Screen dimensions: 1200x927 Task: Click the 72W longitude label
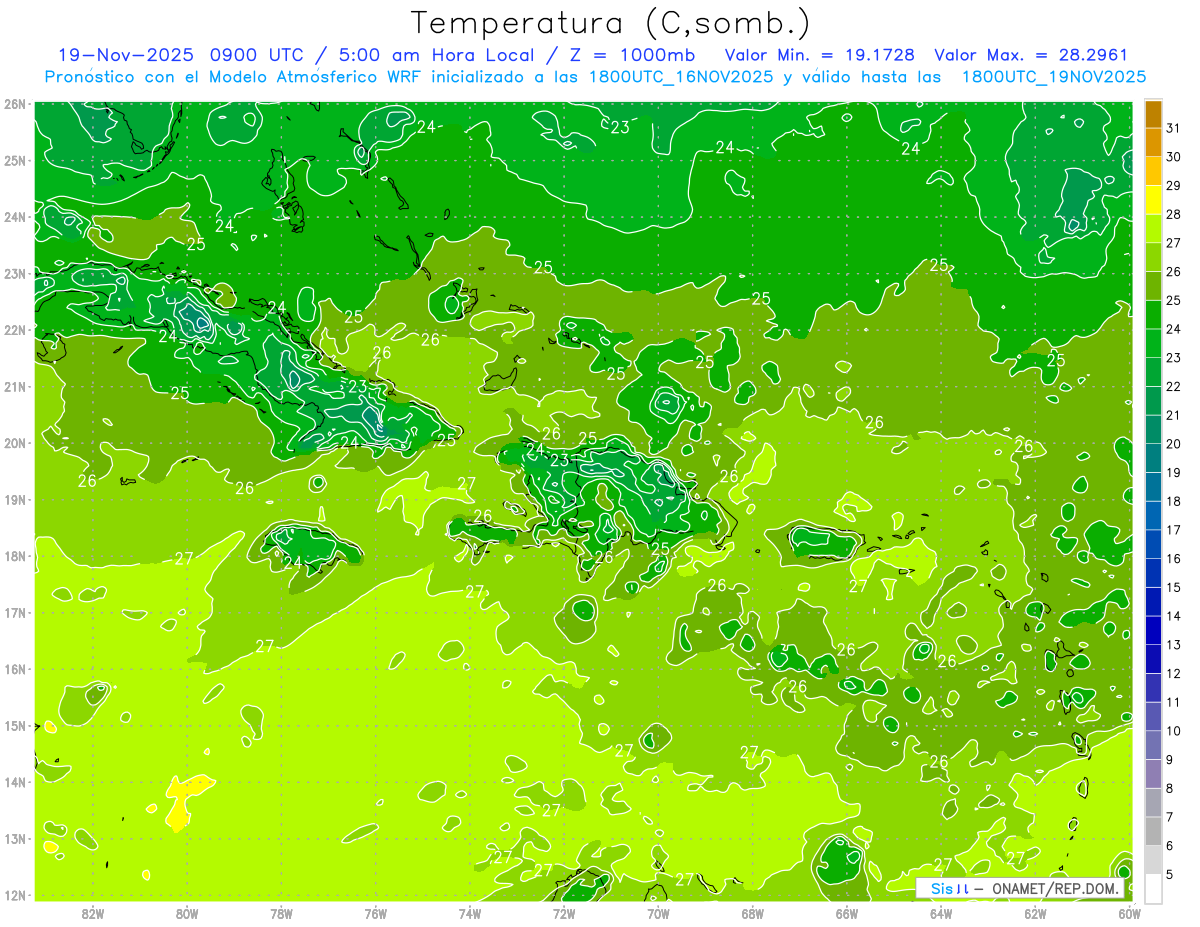click(564, 912)
